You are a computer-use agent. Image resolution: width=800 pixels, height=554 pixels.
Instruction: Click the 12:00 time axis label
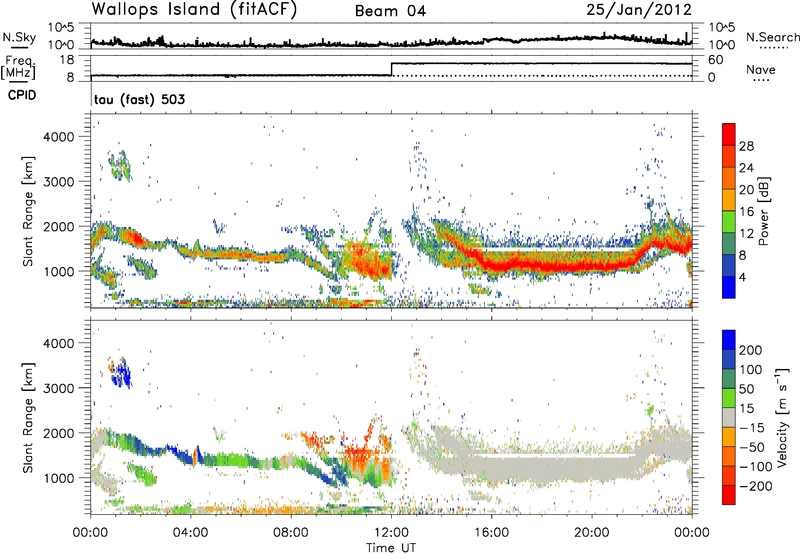391,533
